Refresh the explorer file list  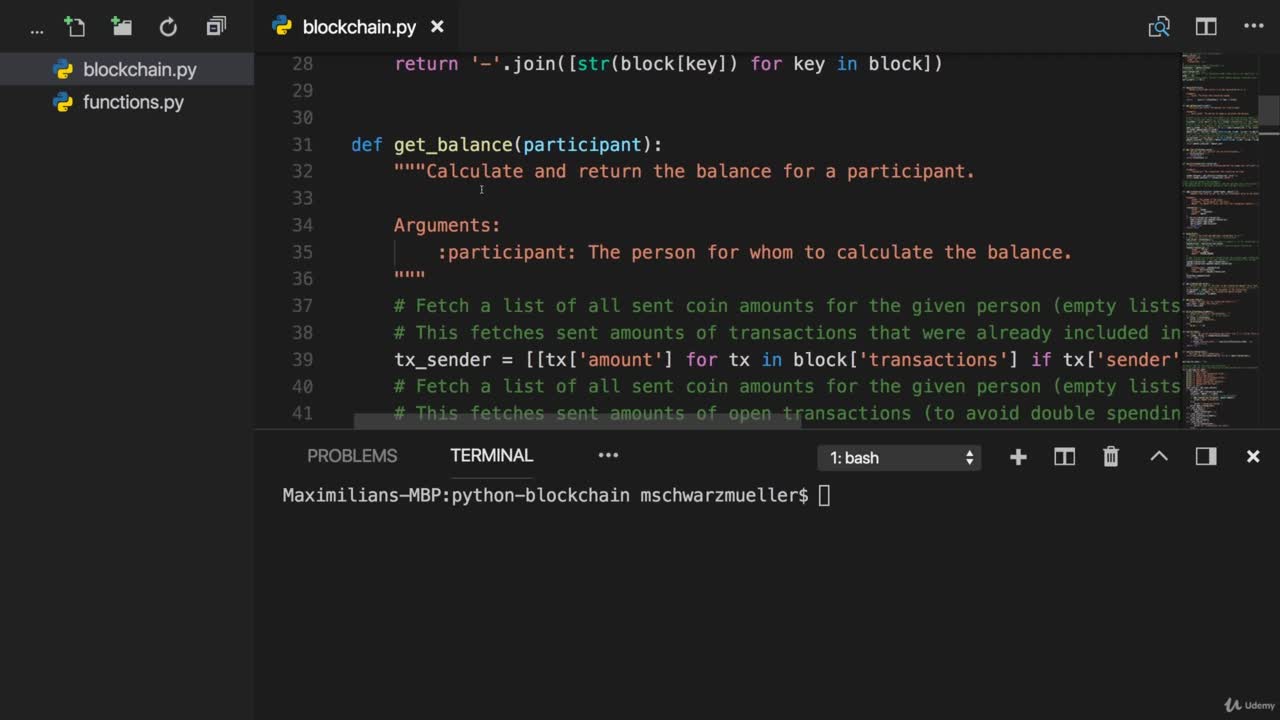point(168,27)
